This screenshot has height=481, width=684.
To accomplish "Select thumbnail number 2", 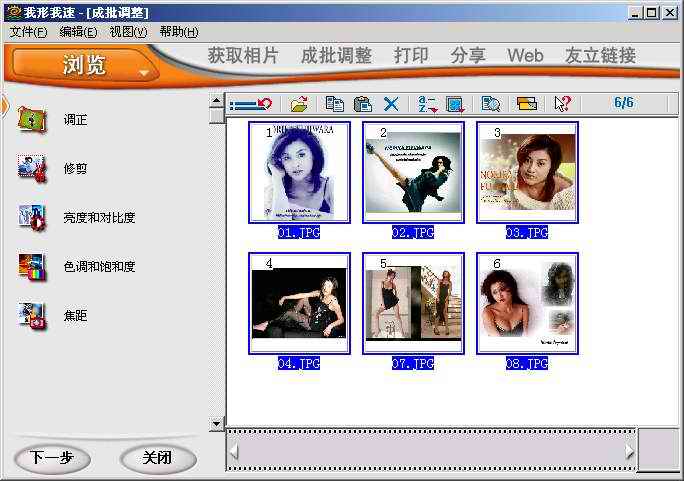I will (413, 172).
